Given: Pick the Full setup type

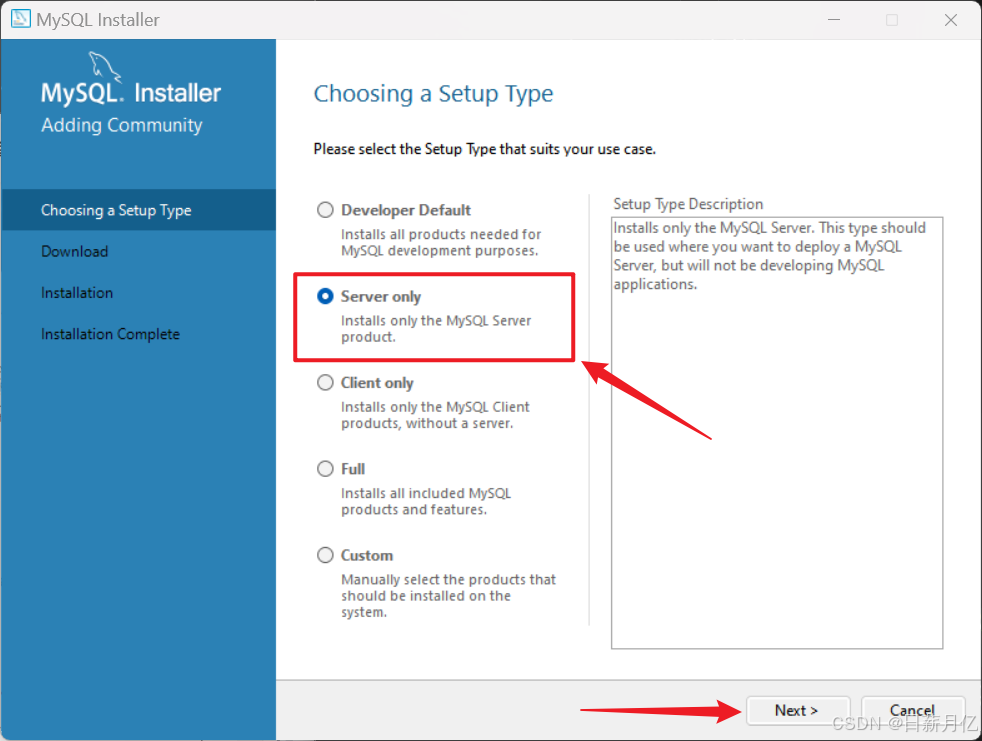Looking at the screenshot, I should click(x=325, y=469).
